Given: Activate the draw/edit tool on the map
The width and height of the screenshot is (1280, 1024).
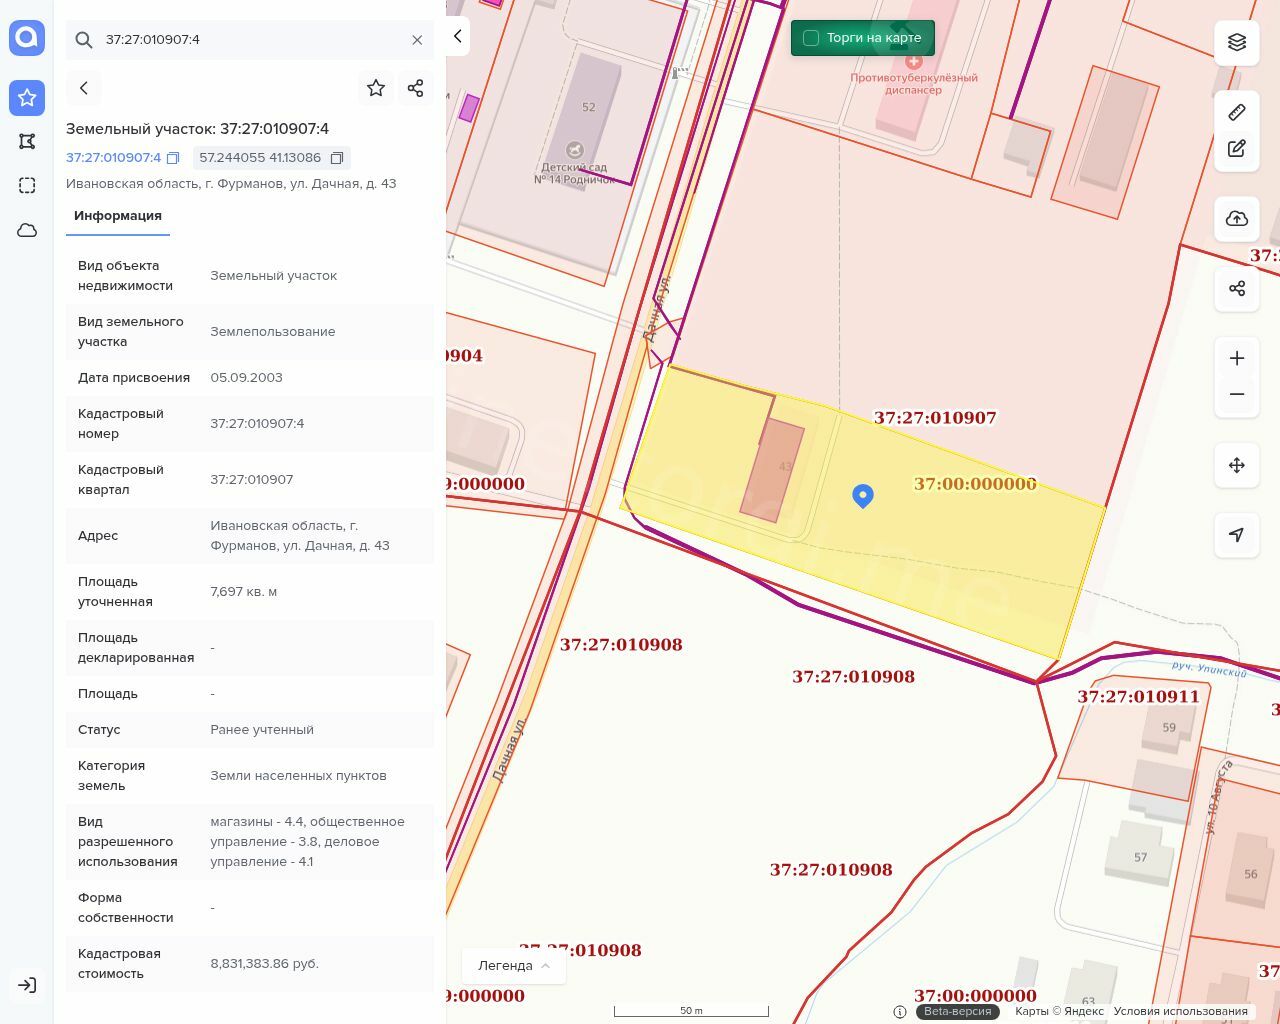Looking at the screenshot, I should click(1237, 149).
